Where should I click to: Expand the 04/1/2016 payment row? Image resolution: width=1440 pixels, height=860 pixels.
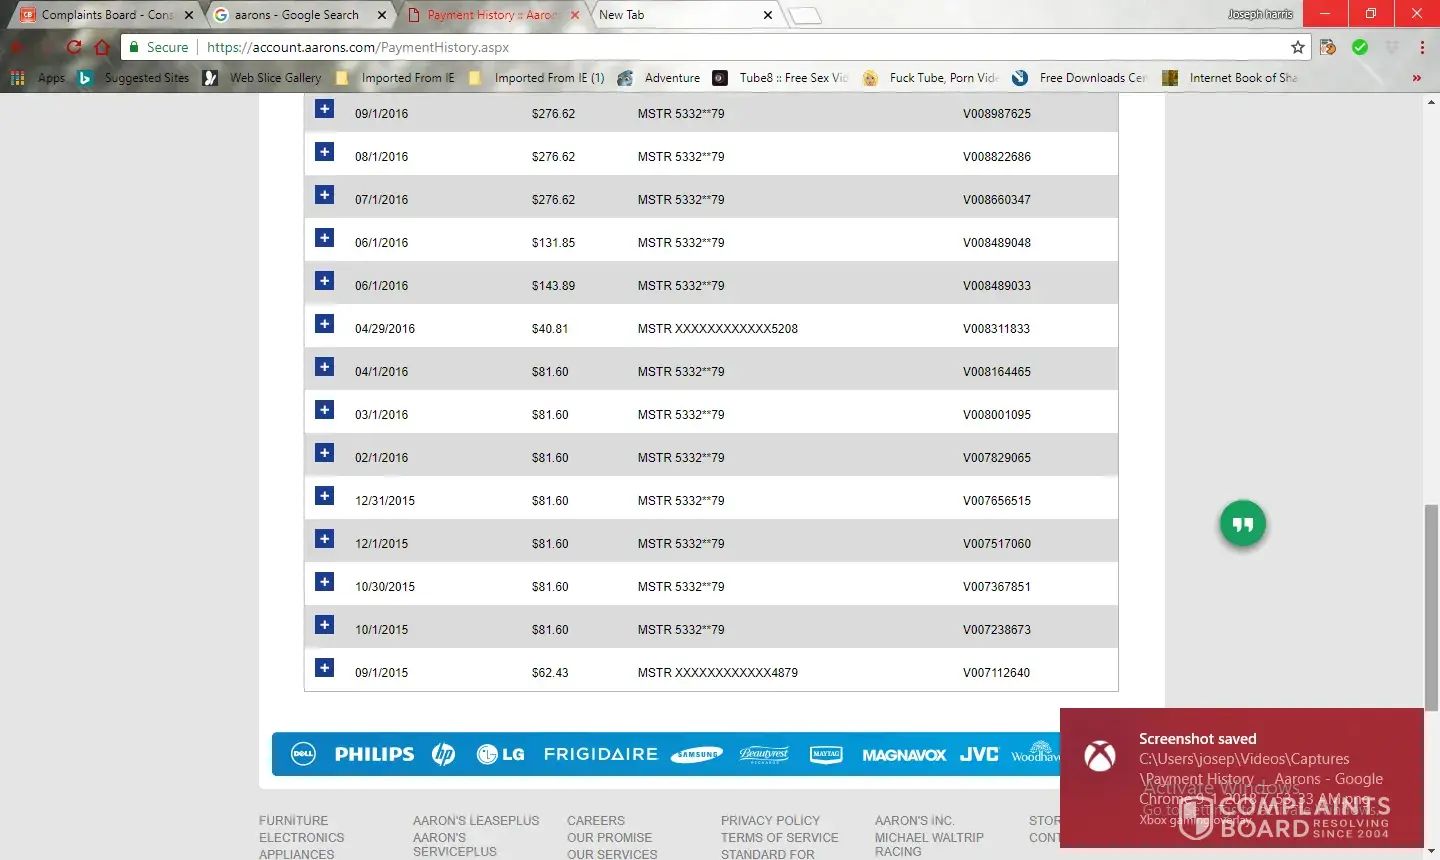(325, 367)
